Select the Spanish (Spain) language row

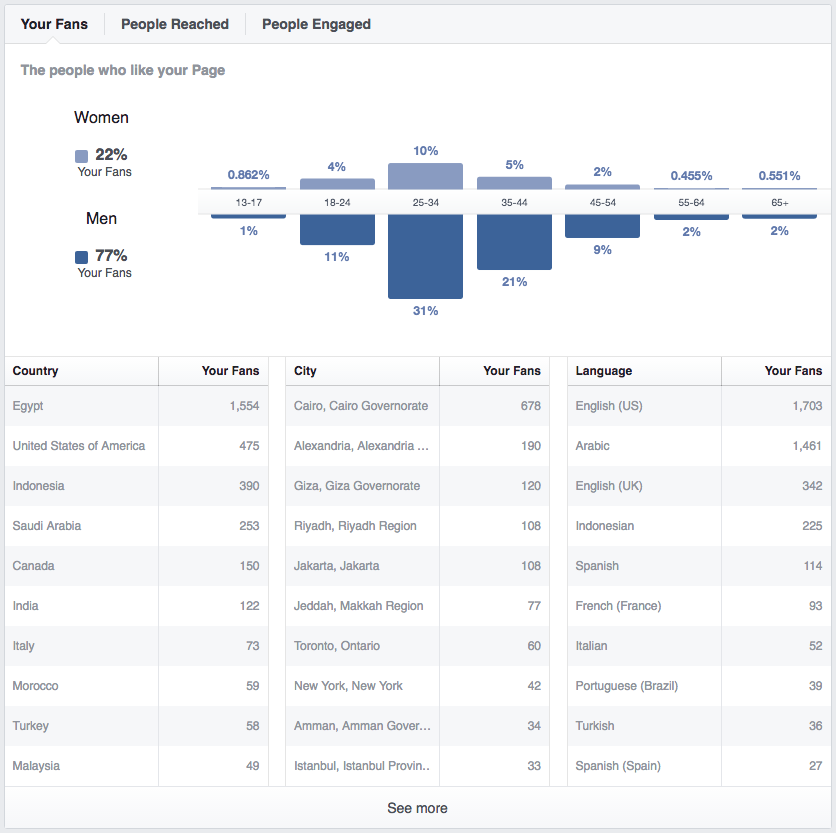(x=699, y=766)
